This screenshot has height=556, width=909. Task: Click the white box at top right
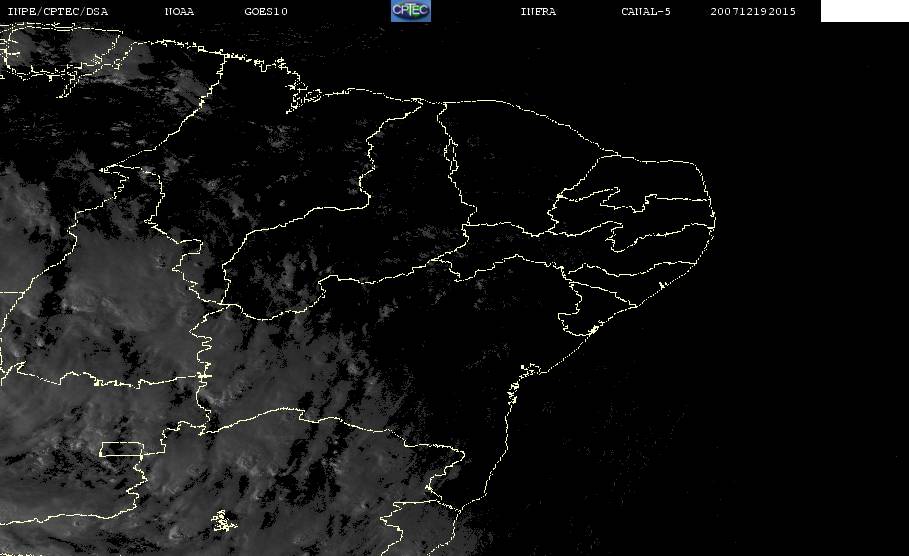865,11
